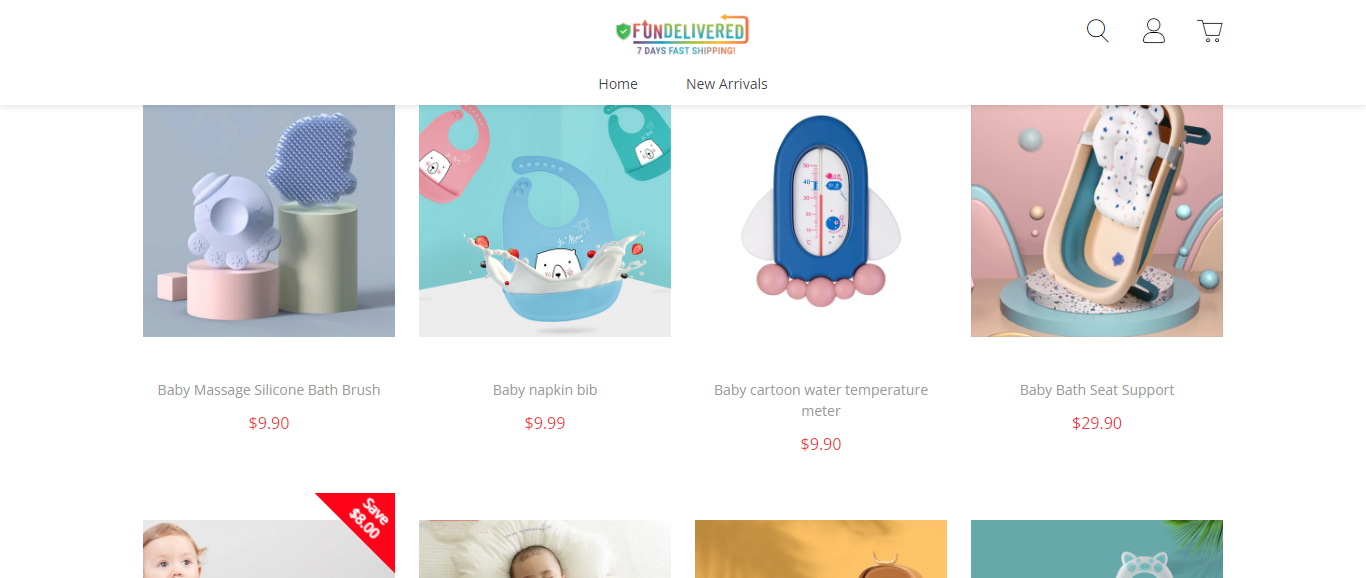Click the $9.99 price under napkin bib
This screenshot has height=578, width=1366.
click(x=545, y=423)
